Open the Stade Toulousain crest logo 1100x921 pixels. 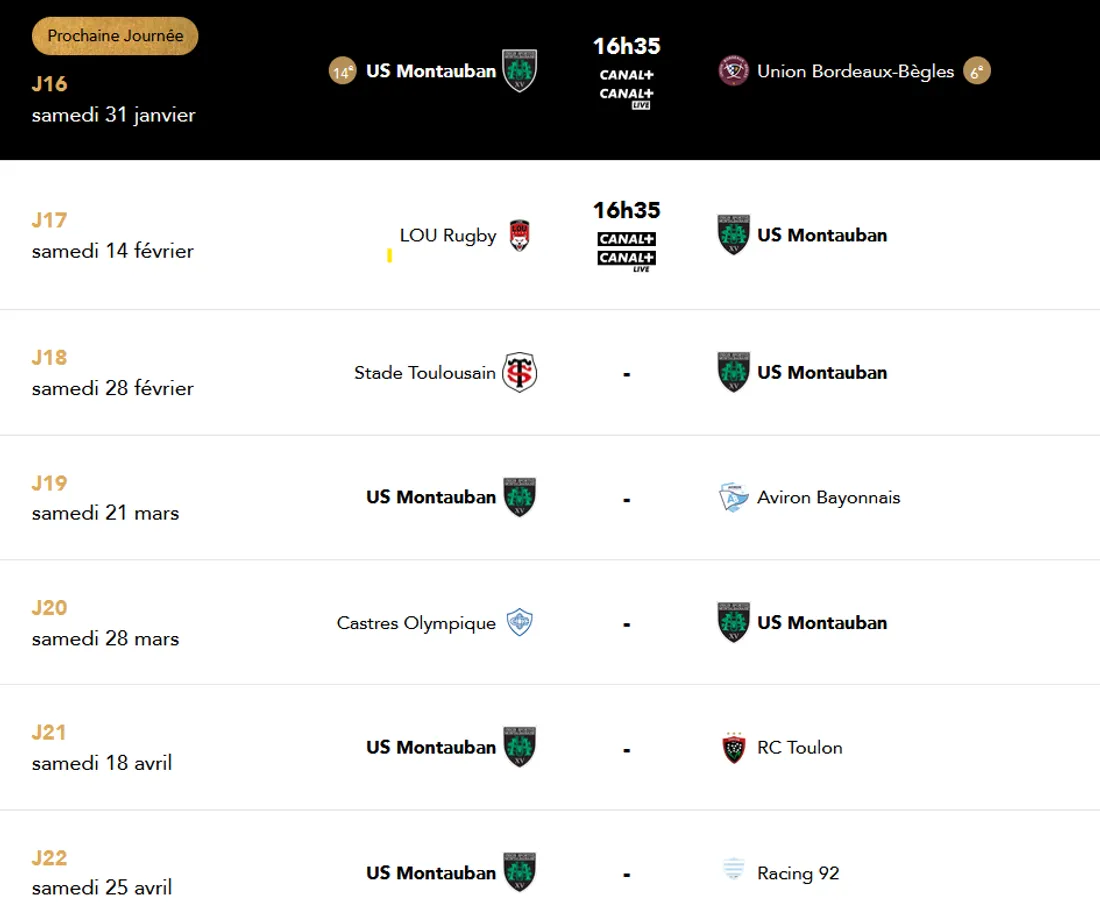point(521,371)
